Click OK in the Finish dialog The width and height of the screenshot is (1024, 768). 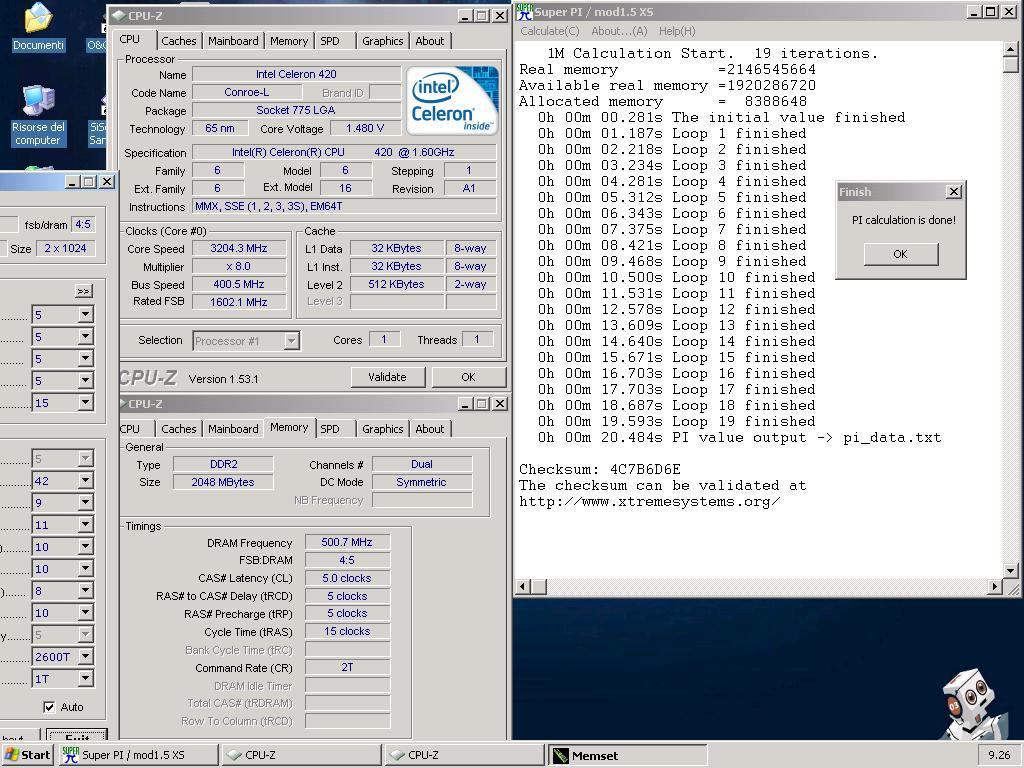pos(901,254)
